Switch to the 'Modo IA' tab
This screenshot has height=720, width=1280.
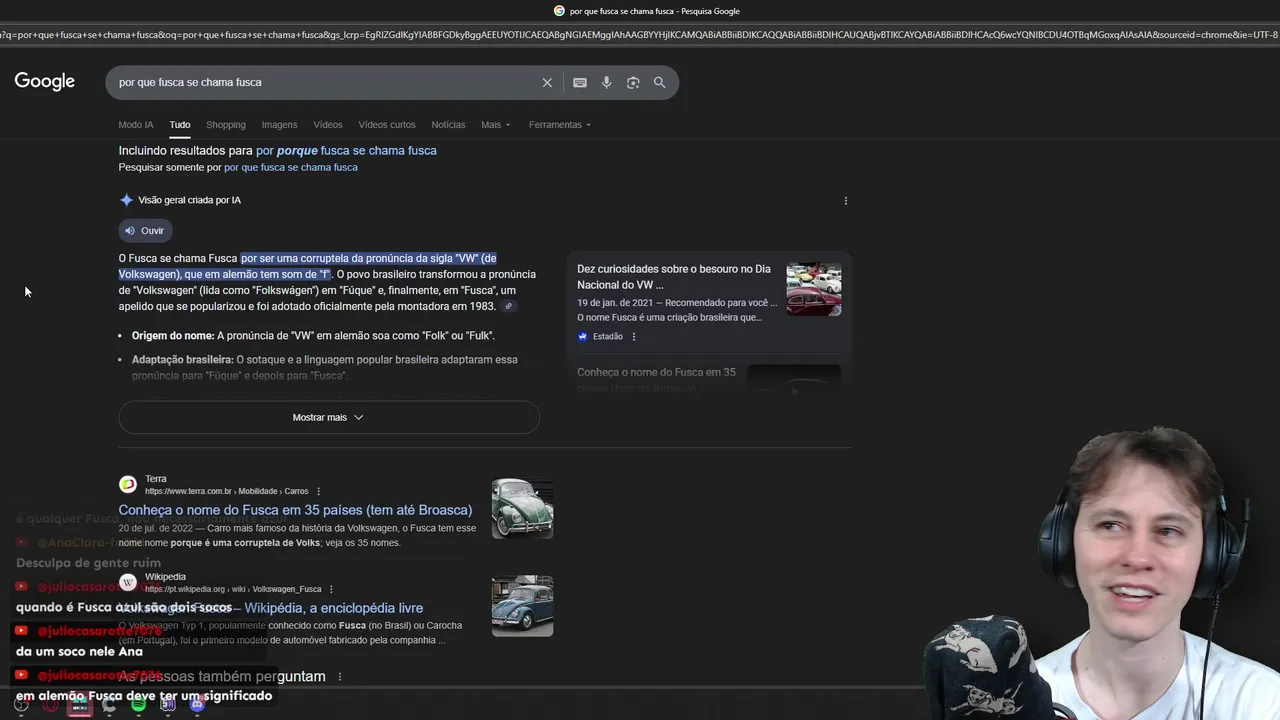136,125
